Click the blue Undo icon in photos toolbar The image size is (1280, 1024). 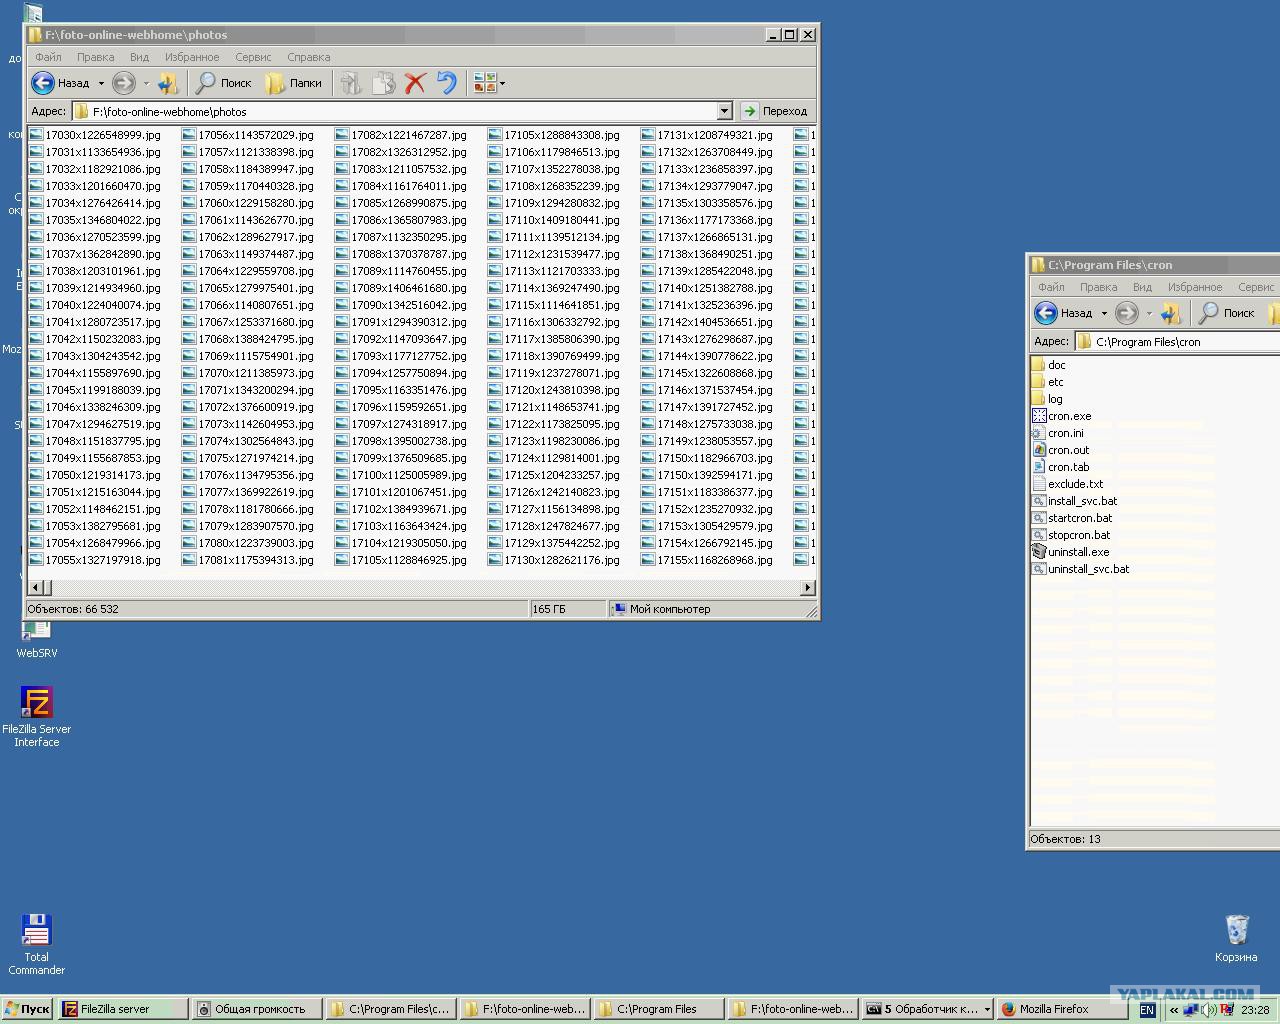coord(446,83)
